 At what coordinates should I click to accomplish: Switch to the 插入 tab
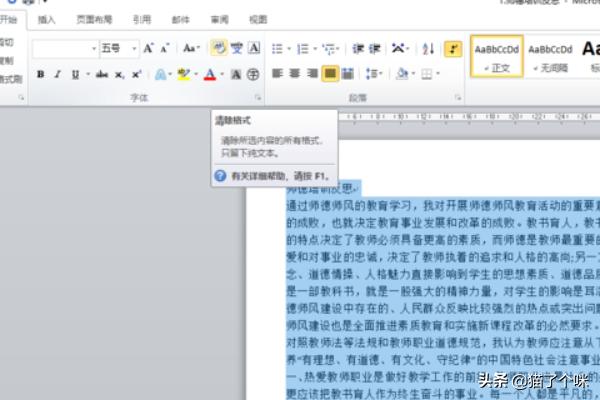coord(46,20)
